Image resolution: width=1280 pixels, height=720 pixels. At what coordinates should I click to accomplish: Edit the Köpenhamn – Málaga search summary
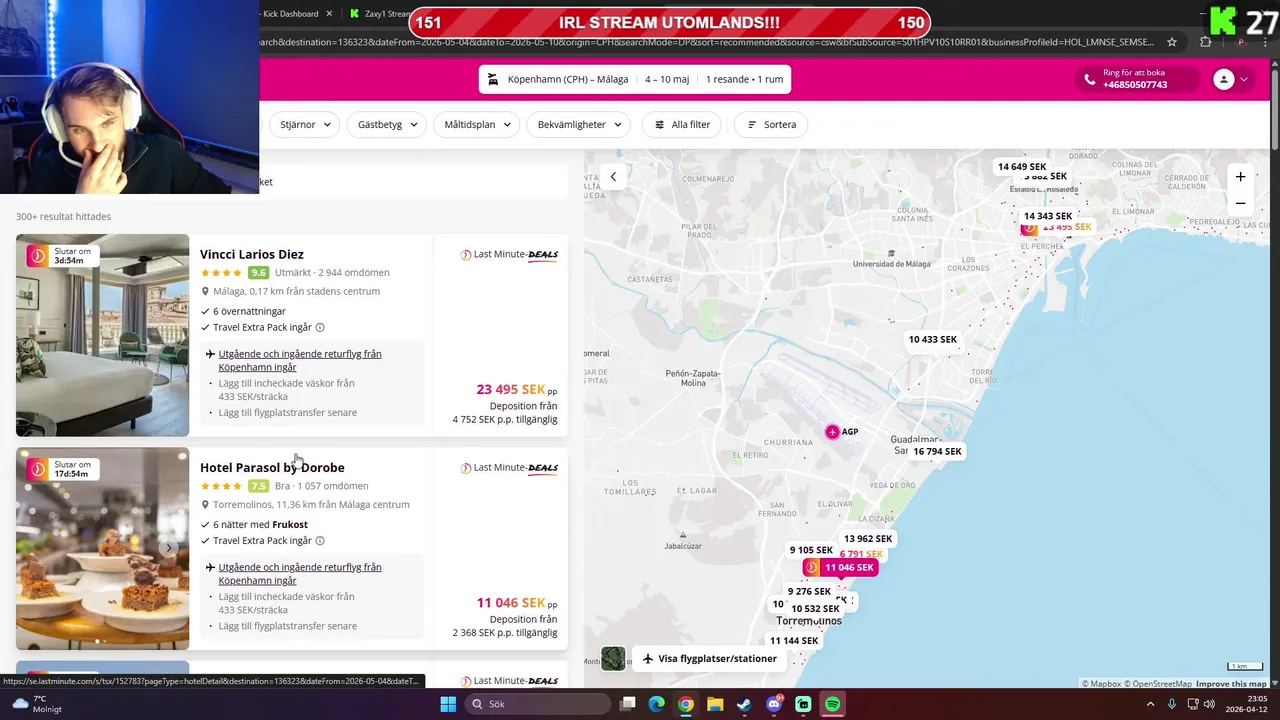click(x=635, y=80)
